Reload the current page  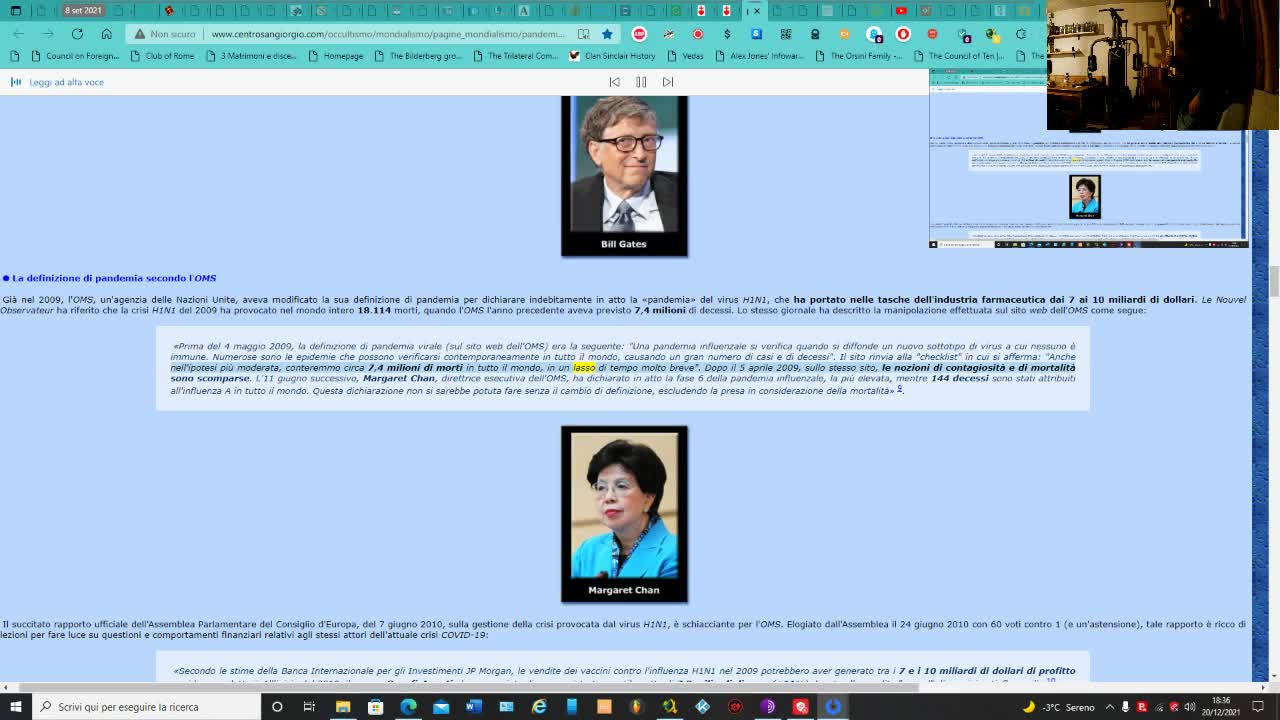[77, 34]
